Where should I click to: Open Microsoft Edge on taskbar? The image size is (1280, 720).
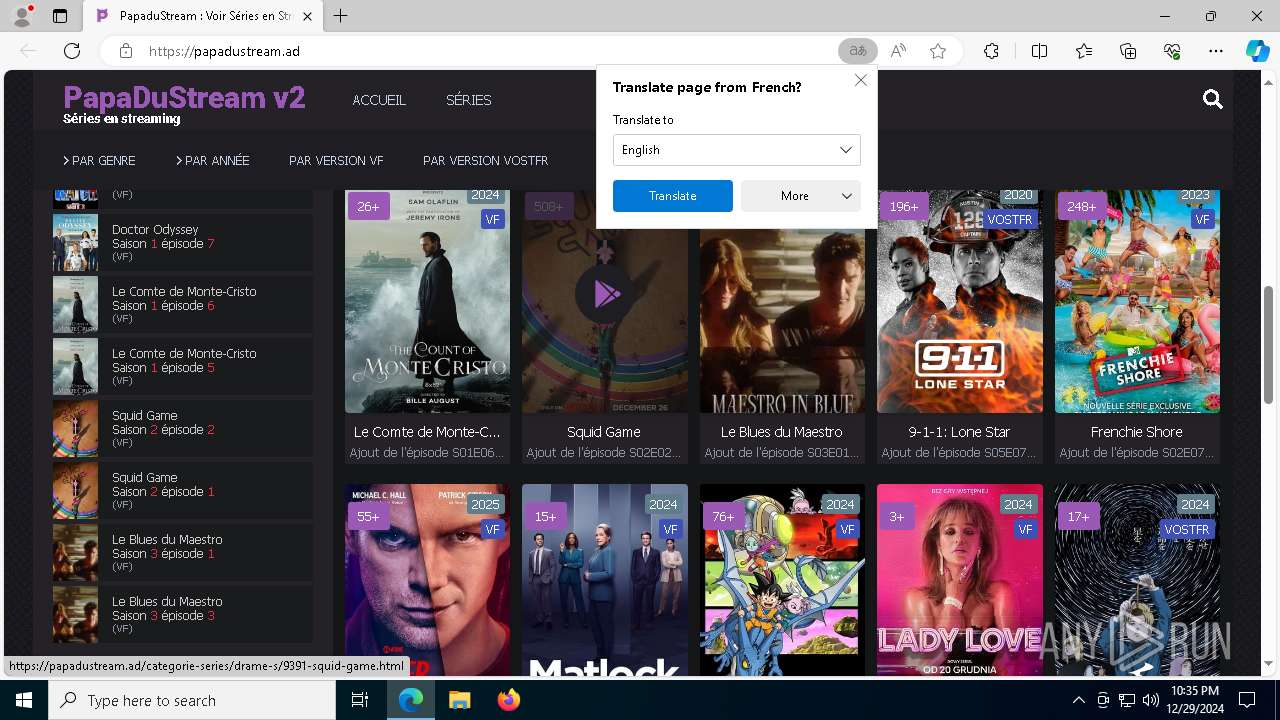[x=411, y=700]
